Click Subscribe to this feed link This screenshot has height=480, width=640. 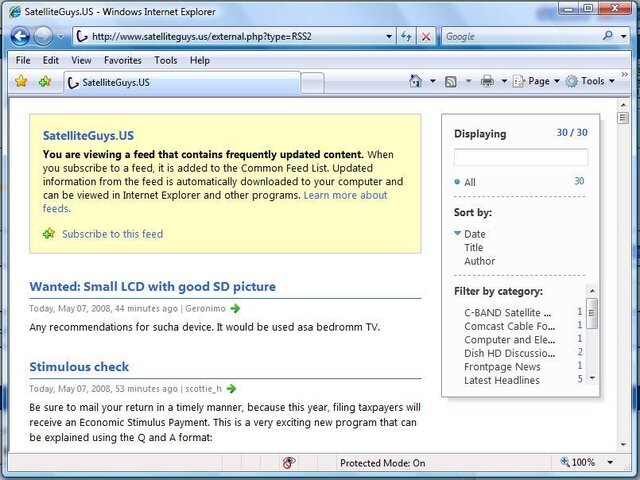tap(112, 234)
